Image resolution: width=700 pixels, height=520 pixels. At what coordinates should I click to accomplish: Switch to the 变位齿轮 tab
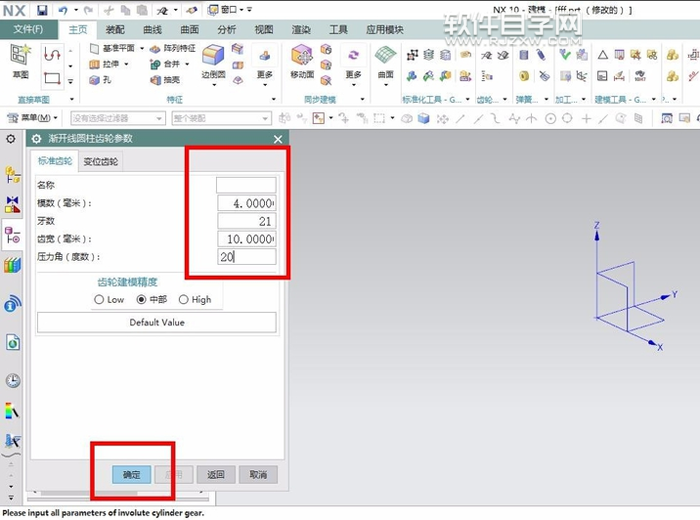100,161
